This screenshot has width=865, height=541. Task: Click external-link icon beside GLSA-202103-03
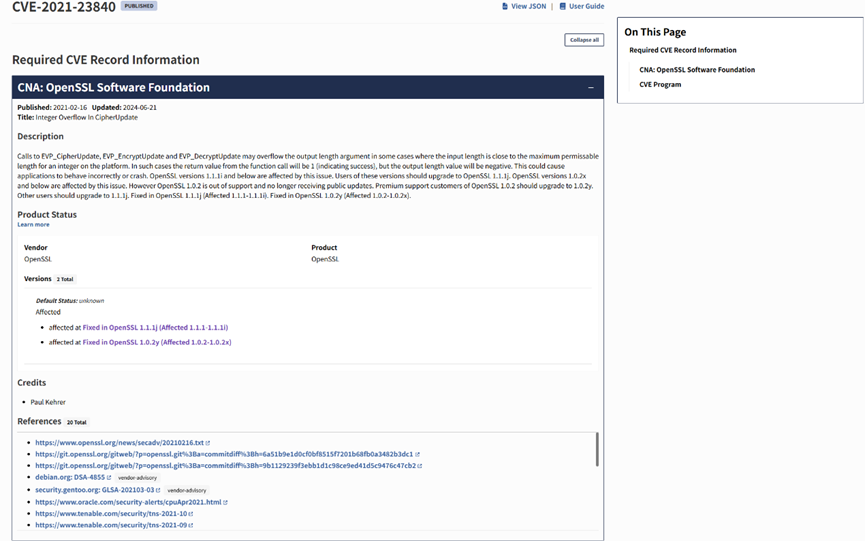tap(158, 490)
